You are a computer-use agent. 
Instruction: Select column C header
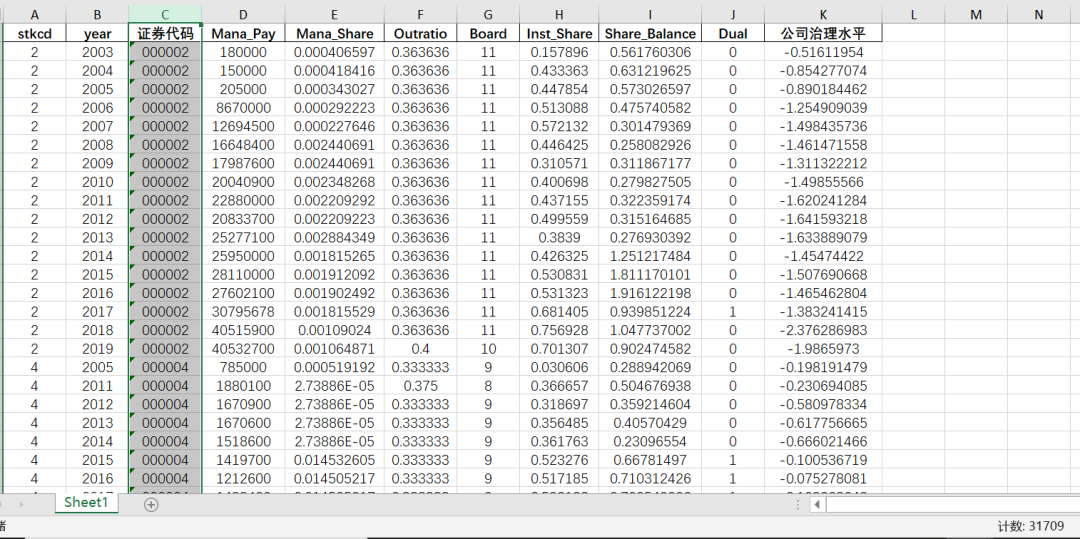point(165,14)
